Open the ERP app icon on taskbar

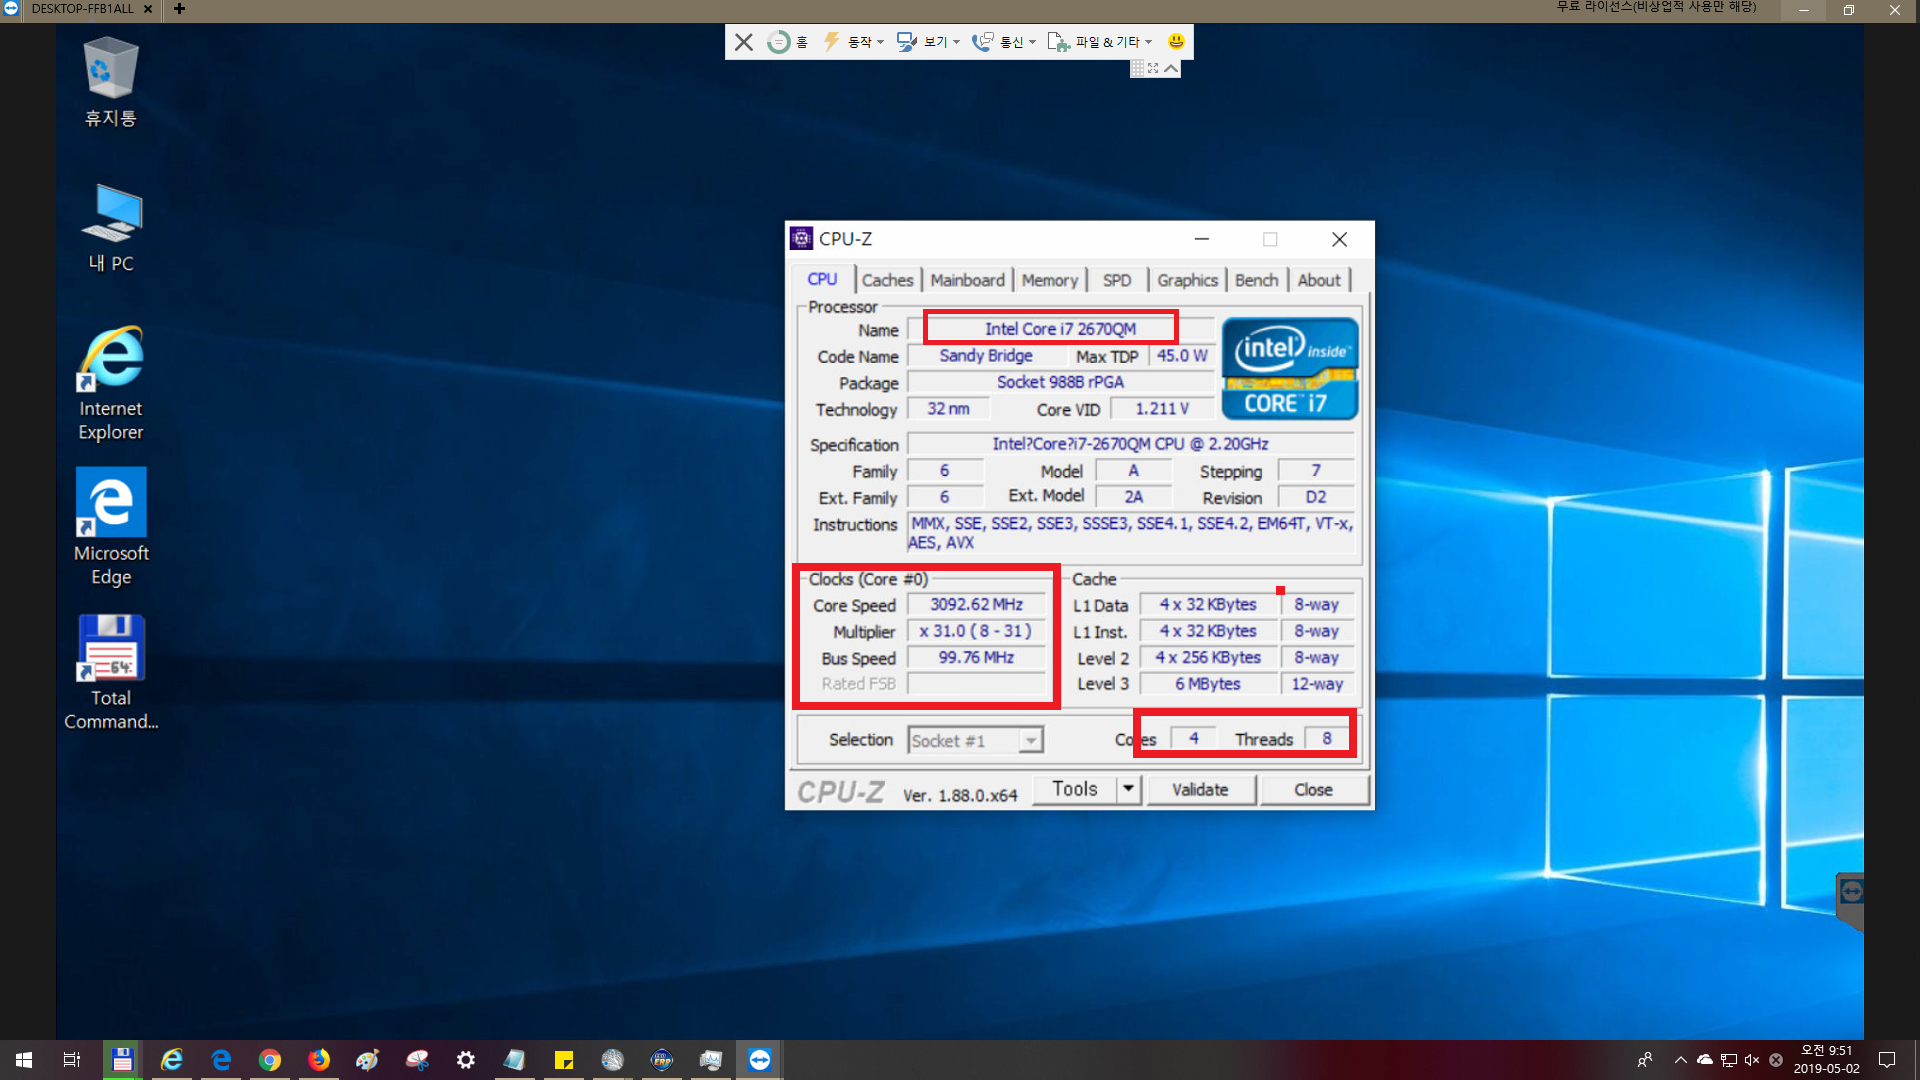tap(662, 1060)
